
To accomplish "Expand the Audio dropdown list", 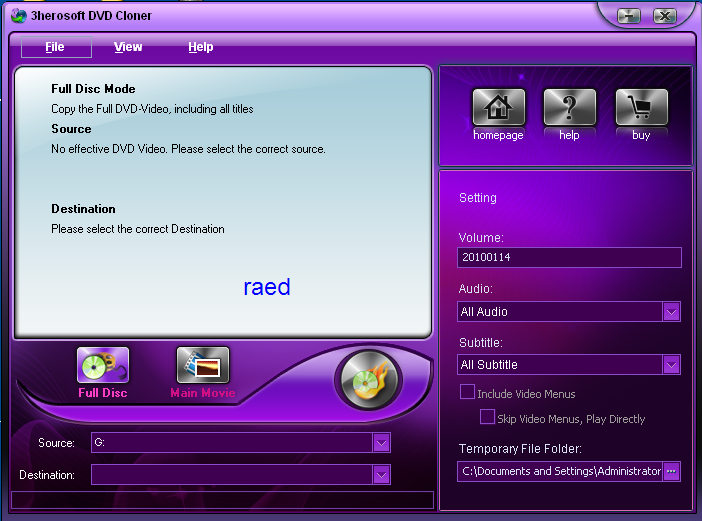I will 671,312.
